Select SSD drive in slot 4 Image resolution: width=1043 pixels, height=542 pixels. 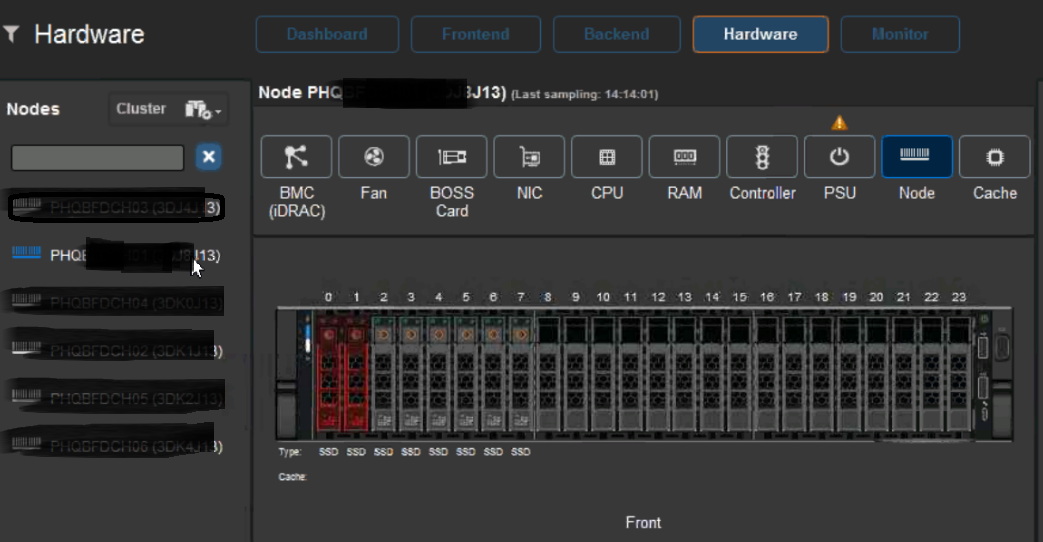tap(438, 374)
